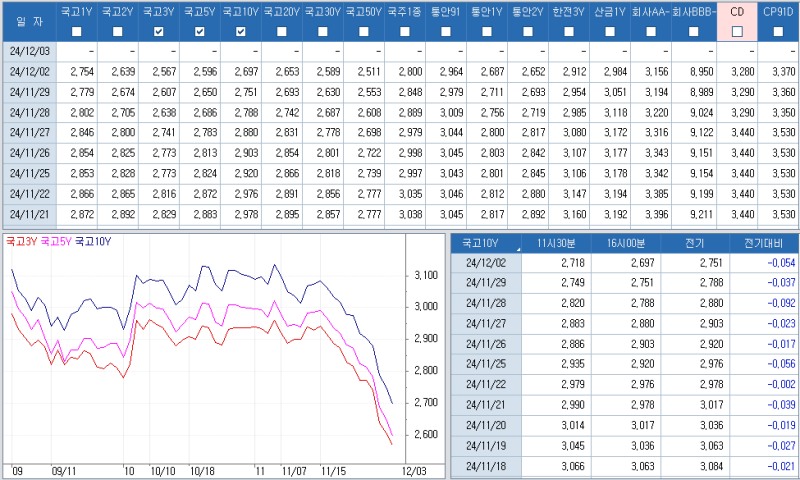The width and height of the screenshot is (800, 480).
Task: Select the 24/11/18 row in lower table
Action: coord(488,467)
